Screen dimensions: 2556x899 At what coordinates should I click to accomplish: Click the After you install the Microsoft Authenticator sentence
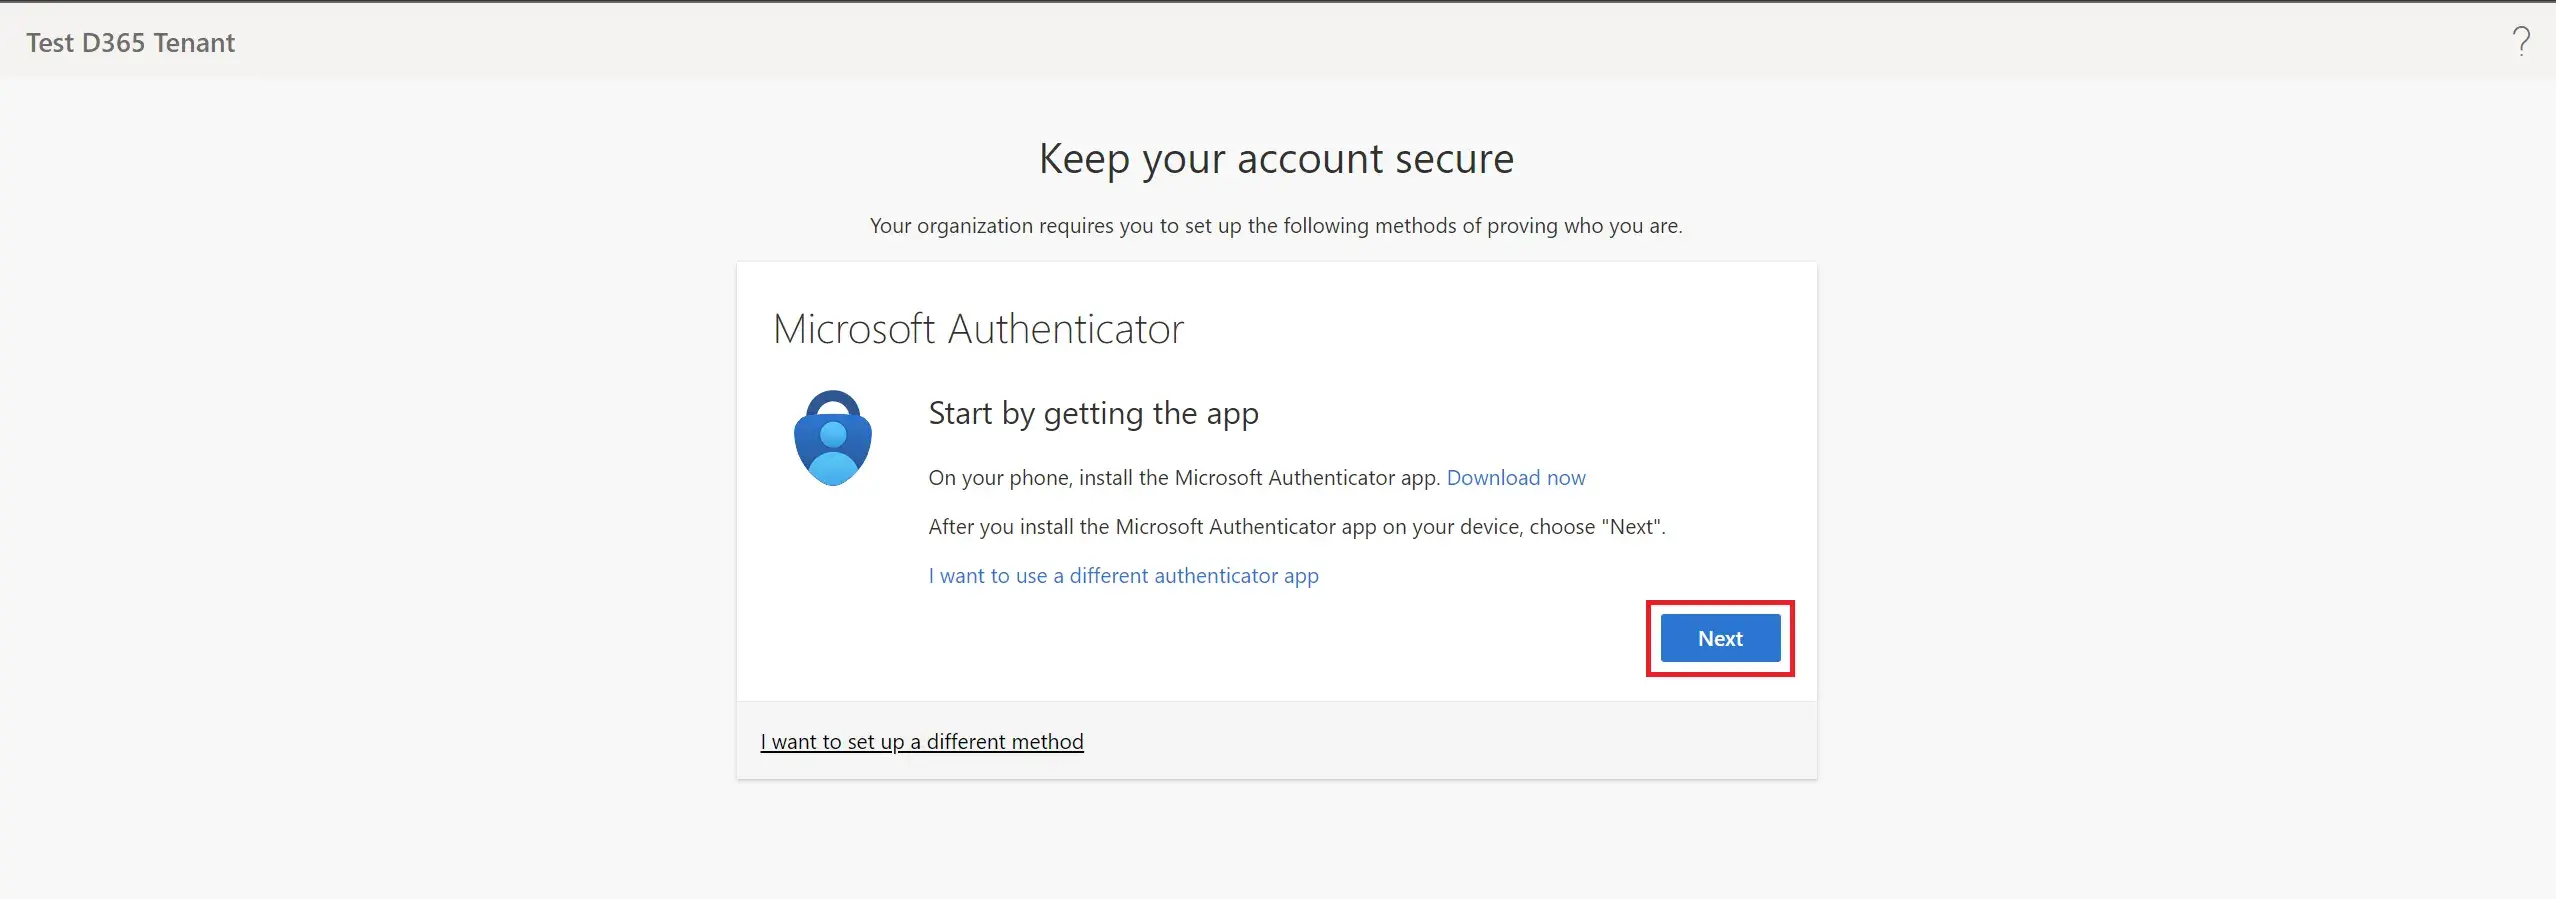[1297, 527]
